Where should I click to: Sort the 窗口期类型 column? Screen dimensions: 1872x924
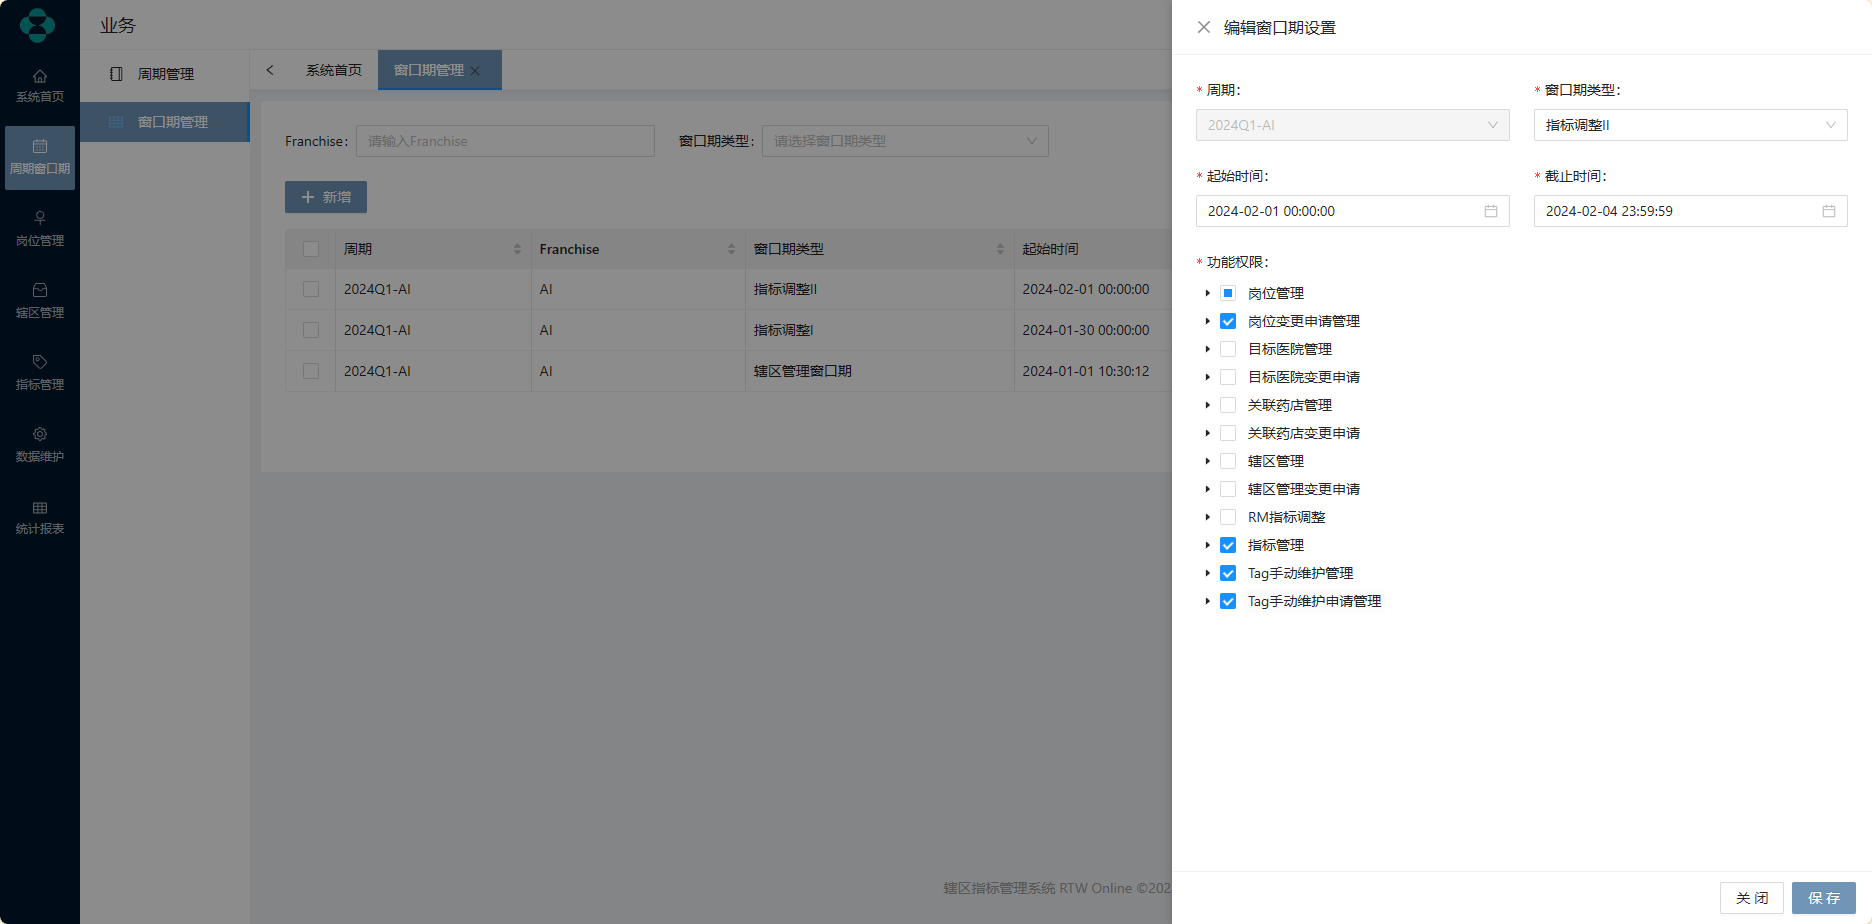coord(1000,249)
